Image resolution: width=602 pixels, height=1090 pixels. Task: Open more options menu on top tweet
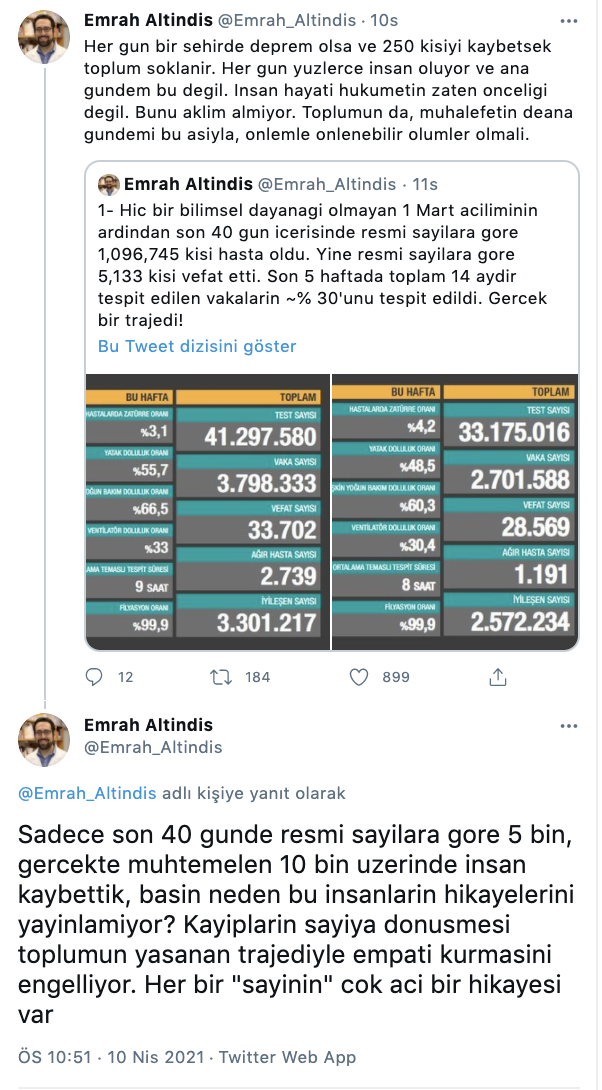569,22
